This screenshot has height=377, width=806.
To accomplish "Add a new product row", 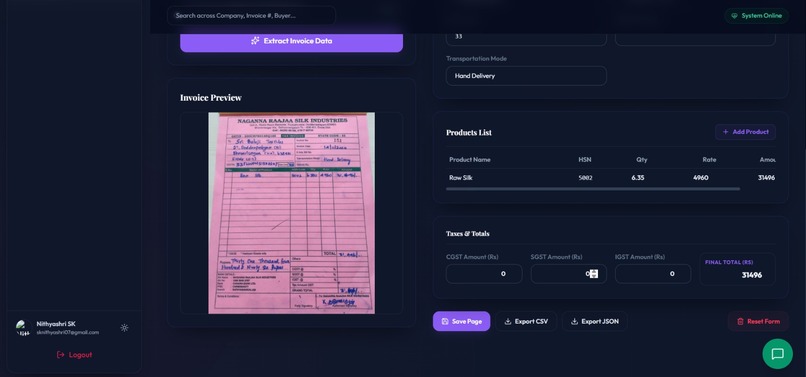I will point(745,132).
